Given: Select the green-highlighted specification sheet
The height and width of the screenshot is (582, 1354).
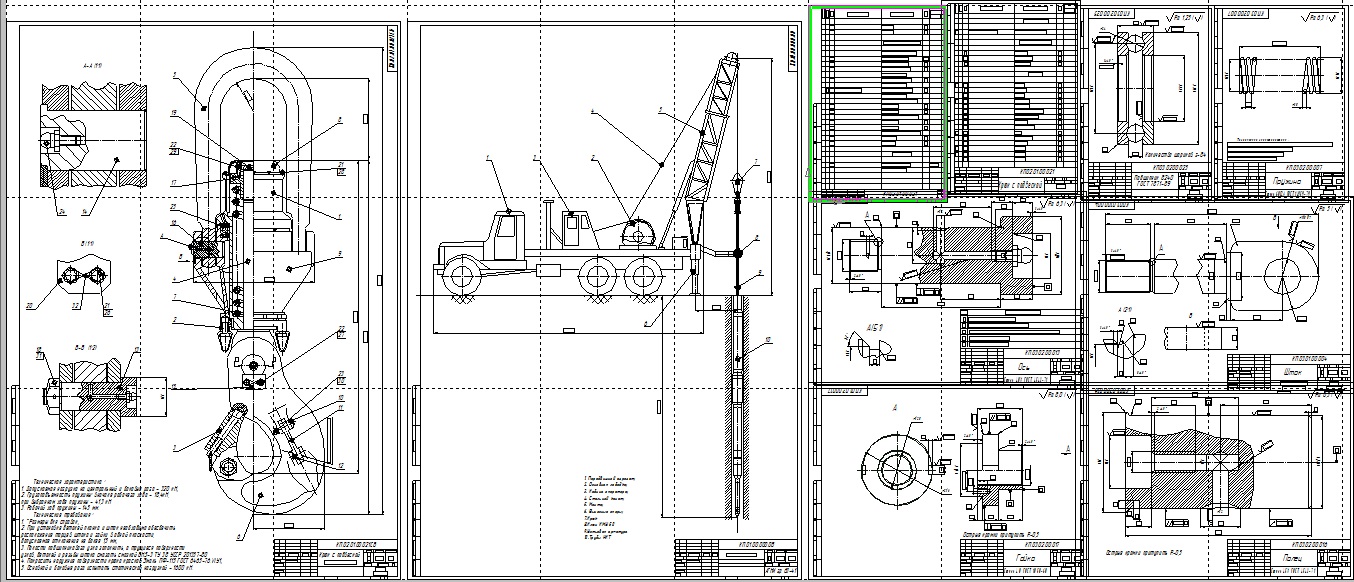Looking at the screenshot, I should pyautogui.click(x=878, y=104).
